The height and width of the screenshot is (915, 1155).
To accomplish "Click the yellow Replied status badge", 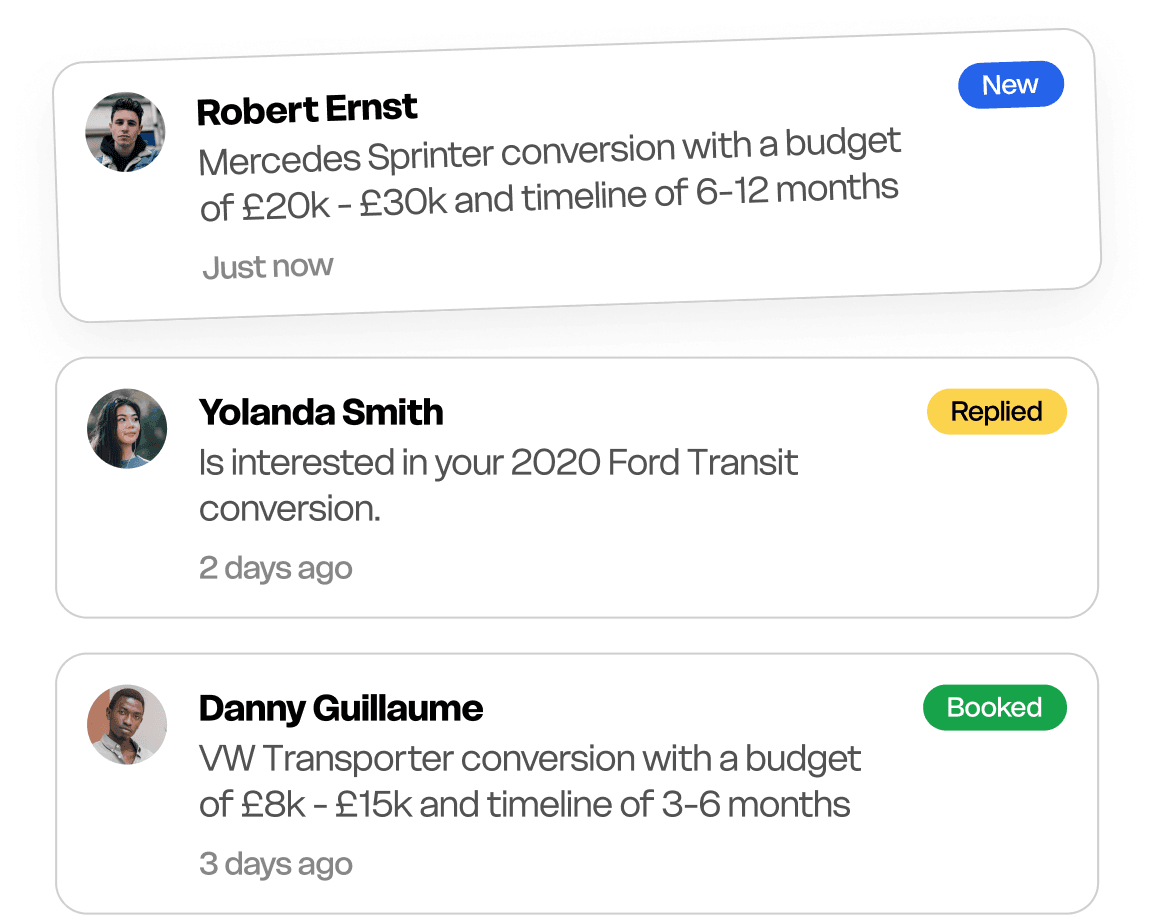I will [996, 412].
